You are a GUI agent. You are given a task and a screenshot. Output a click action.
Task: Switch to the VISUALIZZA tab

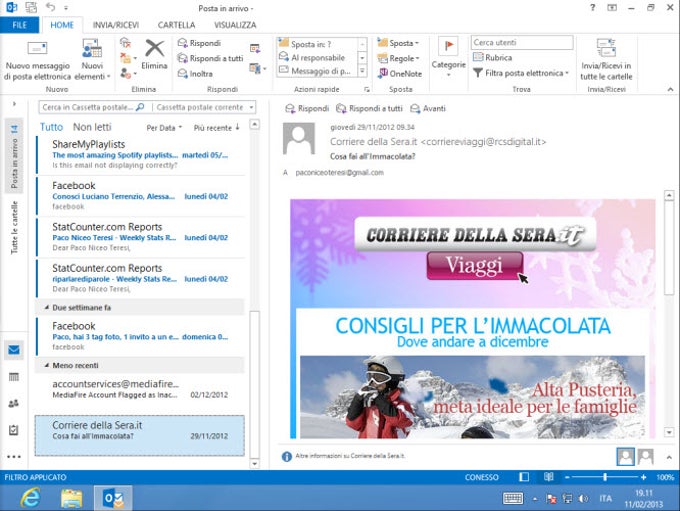click(235, 25)
